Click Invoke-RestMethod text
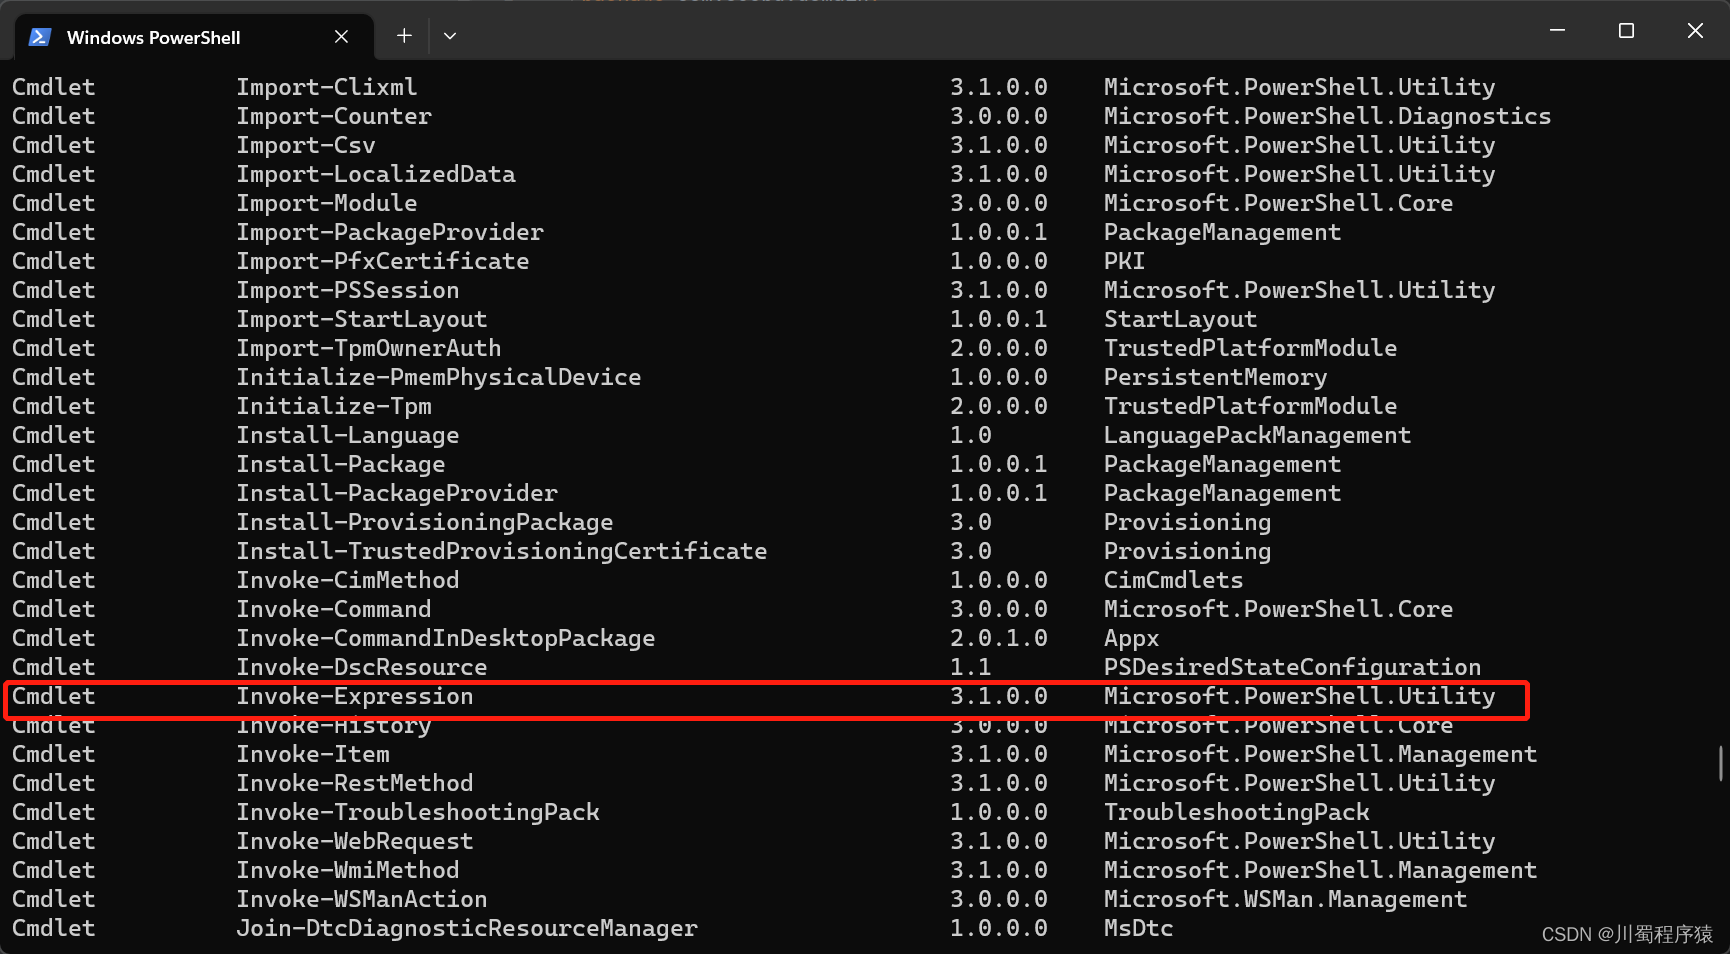Image resolution: width=1730 pixels, height=954 pixels. point(355,783)
